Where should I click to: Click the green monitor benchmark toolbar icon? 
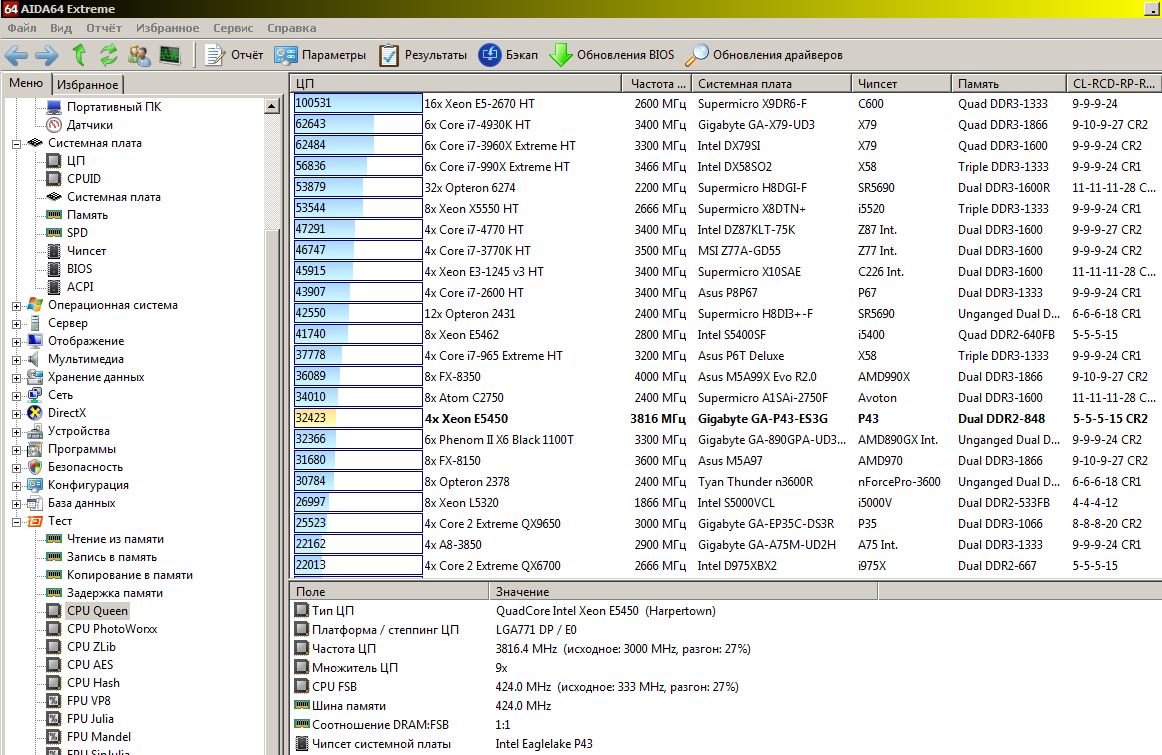click(x=170, y=55)
